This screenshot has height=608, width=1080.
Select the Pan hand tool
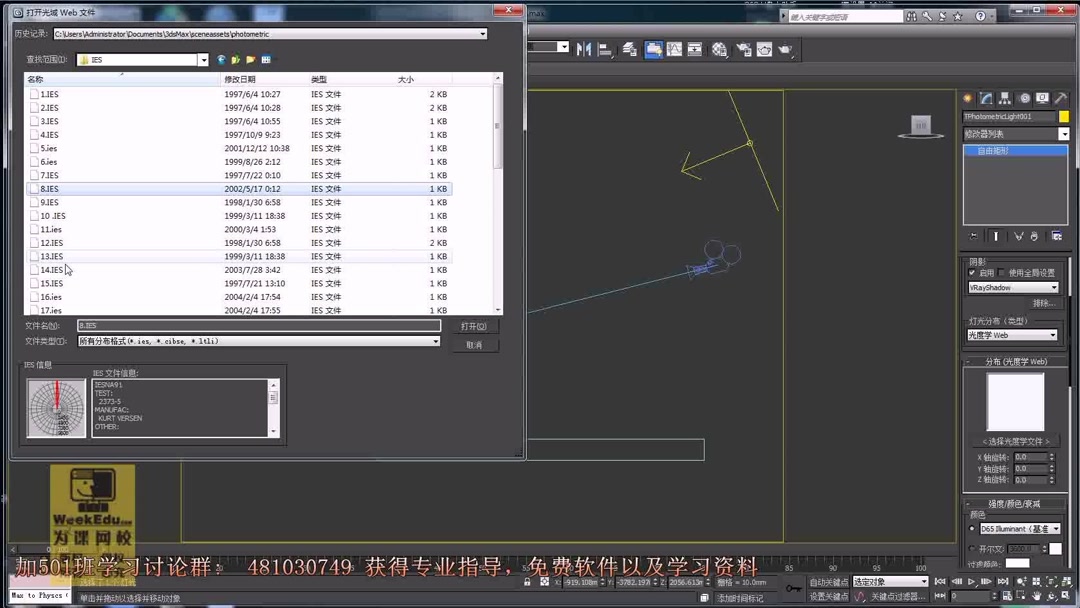pyautogui.click(x=1037, y=595)
